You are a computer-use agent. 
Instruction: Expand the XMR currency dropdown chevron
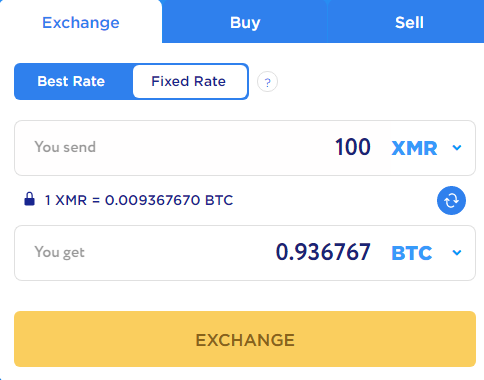pyautogui.click(x=457, y=147)
